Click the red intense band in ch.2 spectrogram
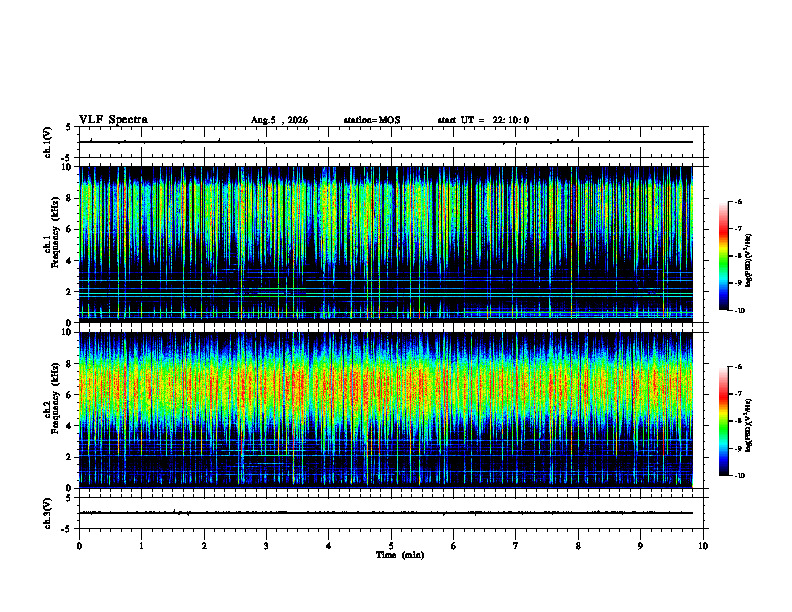Screen dimensions: 792x612 (386, 387)
